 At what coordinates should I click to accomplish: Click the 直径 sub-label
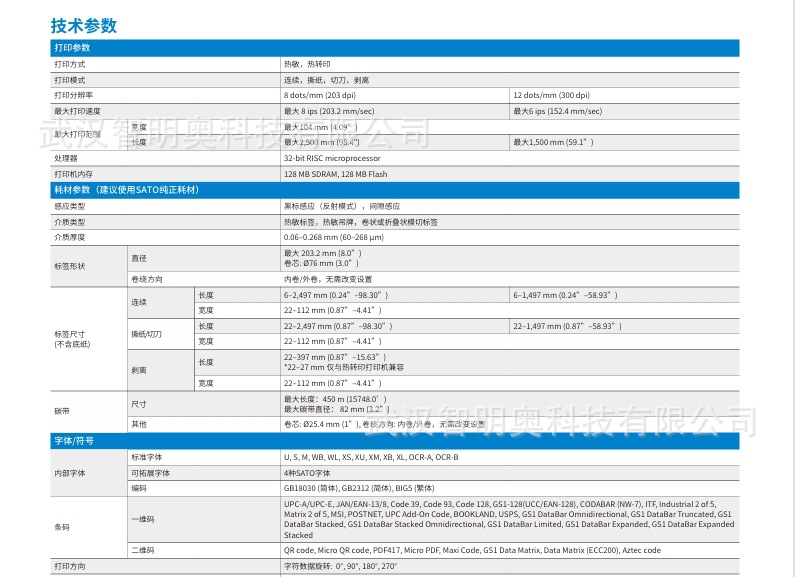pyautogui.click(x=139, y=258)
